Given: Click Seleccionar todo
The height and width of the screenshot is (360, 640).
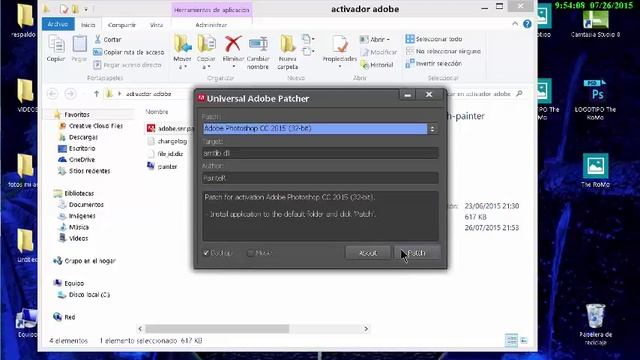Looking at the screenshot, I should pyautogui.click(x=434, y=39).
